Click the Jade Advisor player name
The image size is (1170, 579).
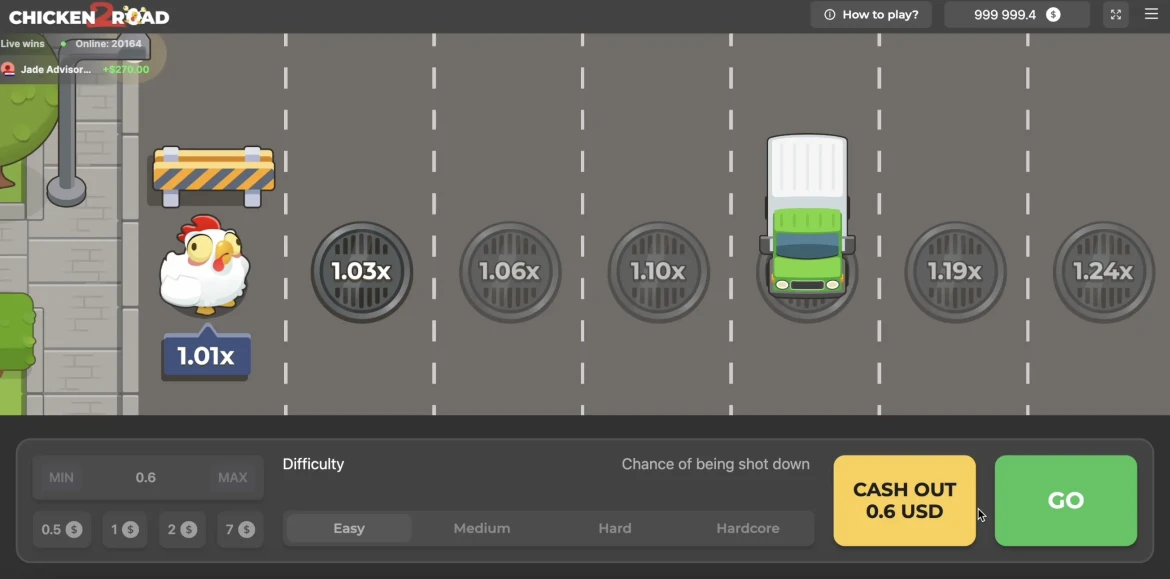point(56,69)
